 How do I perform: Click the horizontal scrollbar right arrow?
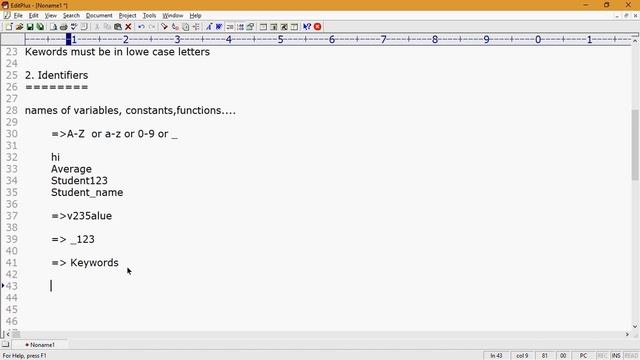pyautogui.click(x=627, y=334)
